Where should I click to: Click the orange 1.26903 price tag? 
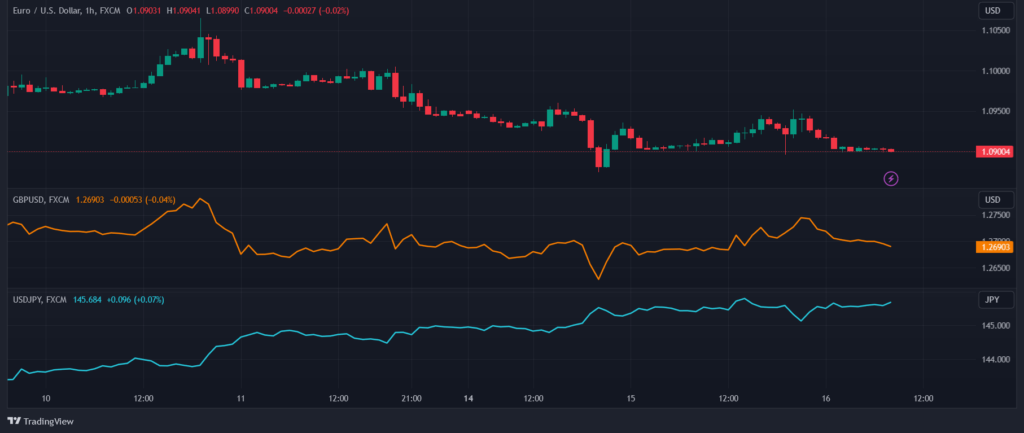point(995,247)
